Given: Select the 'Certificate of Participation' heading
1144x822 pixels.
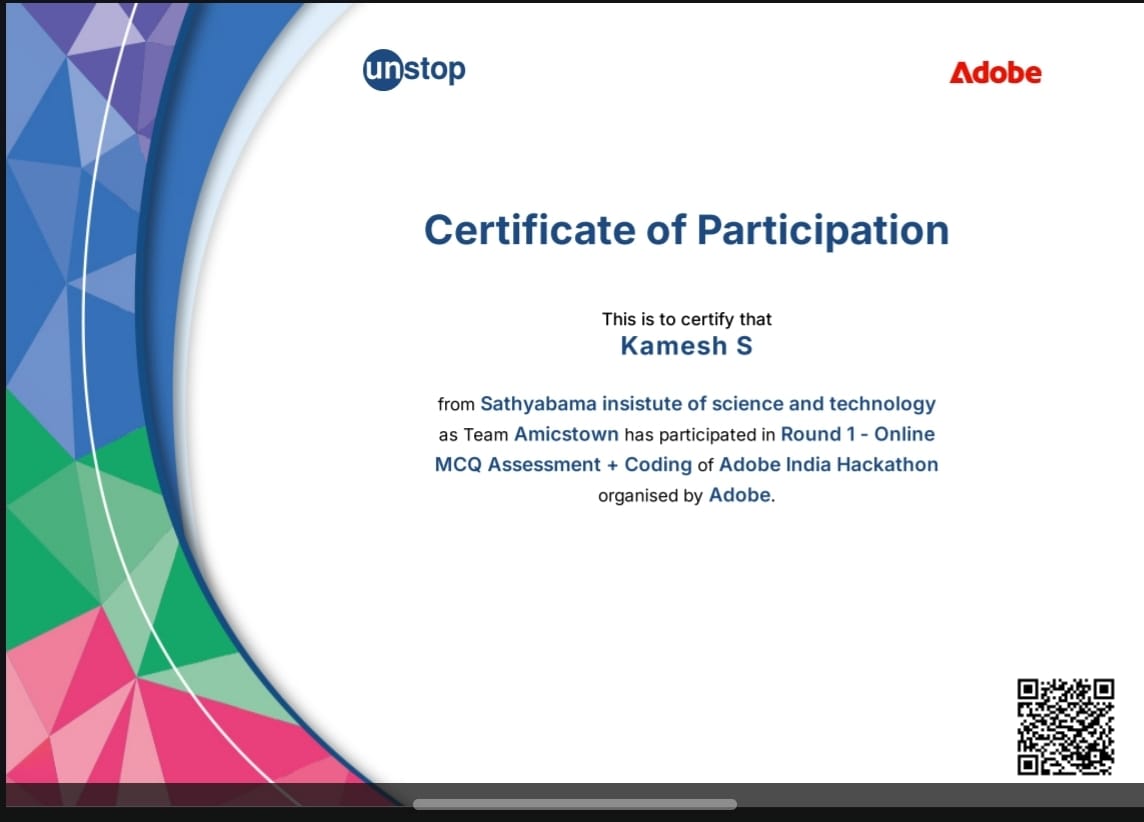Looking at the screenshot, I should click(x=687, y=230).
